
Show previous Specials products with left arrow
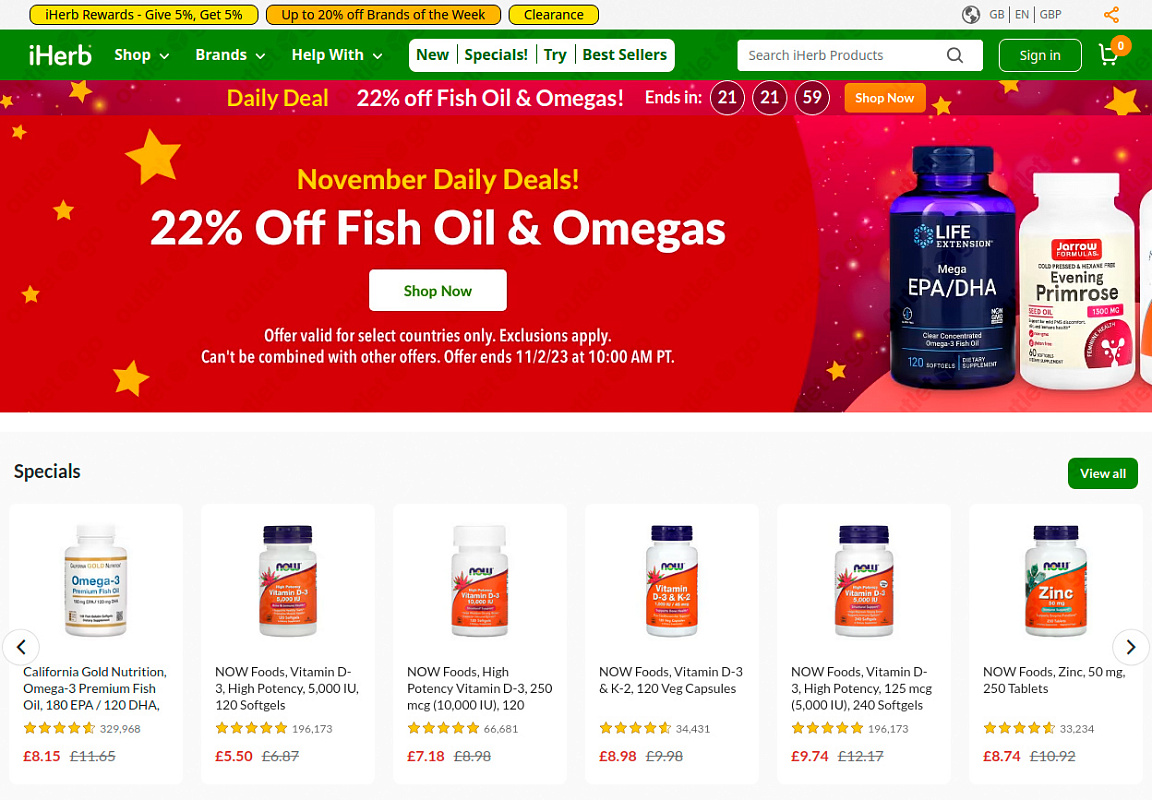(21, 646)
